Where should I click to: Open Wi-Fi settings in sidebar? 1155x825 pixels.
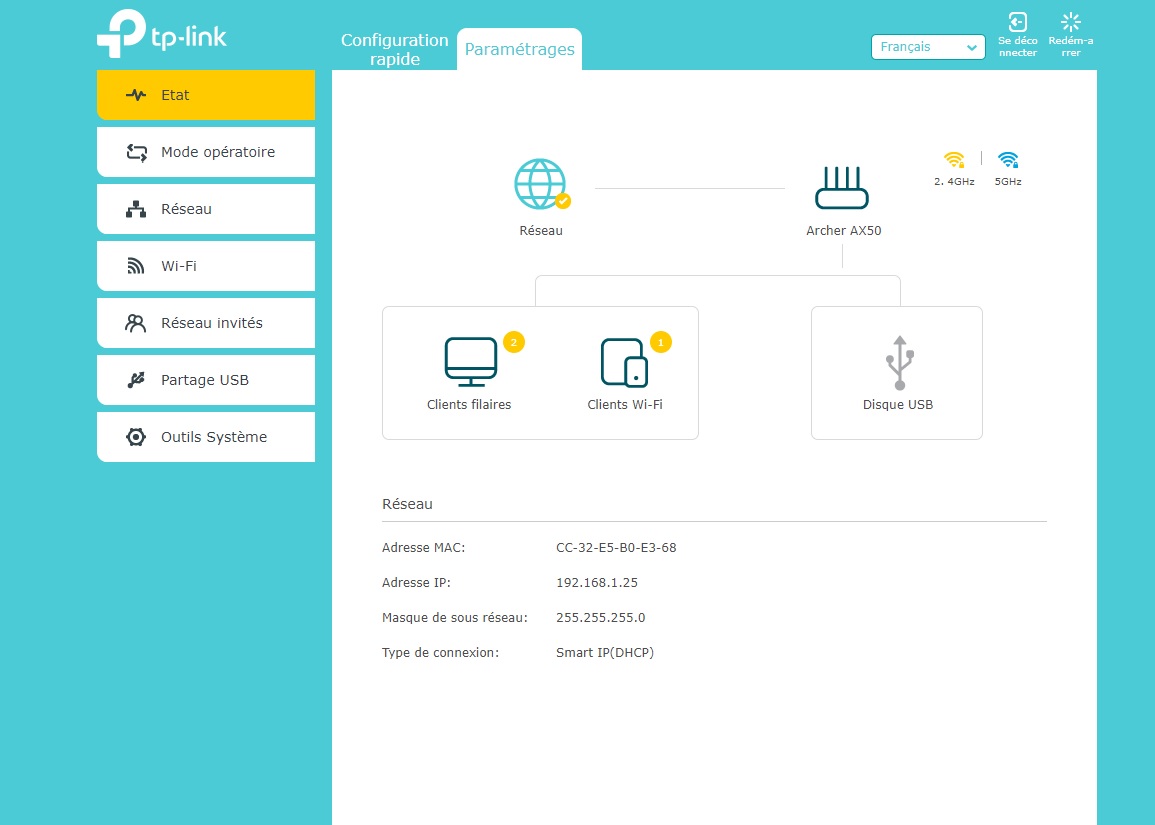coord(206,266)
